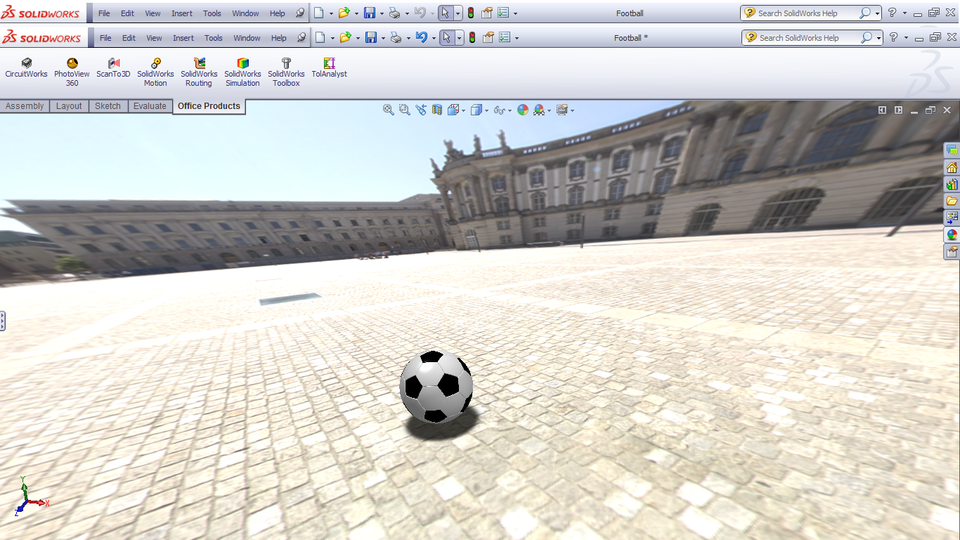Expand the collapsed FeatureManager panel handle

pos(3,321)
